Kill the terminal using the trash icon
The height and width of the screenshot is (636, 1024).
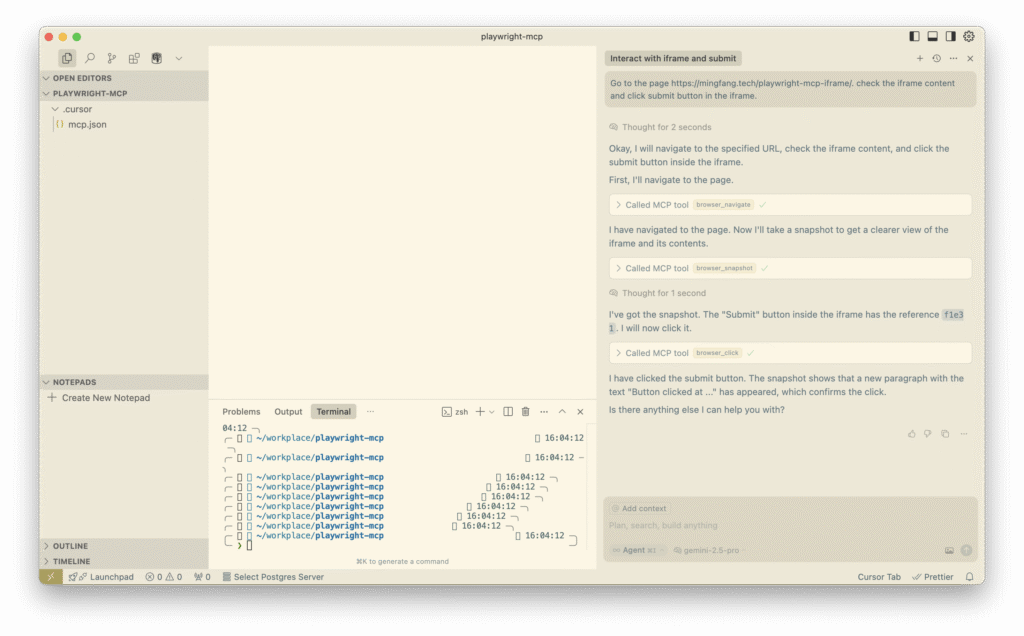click(525, 412)
